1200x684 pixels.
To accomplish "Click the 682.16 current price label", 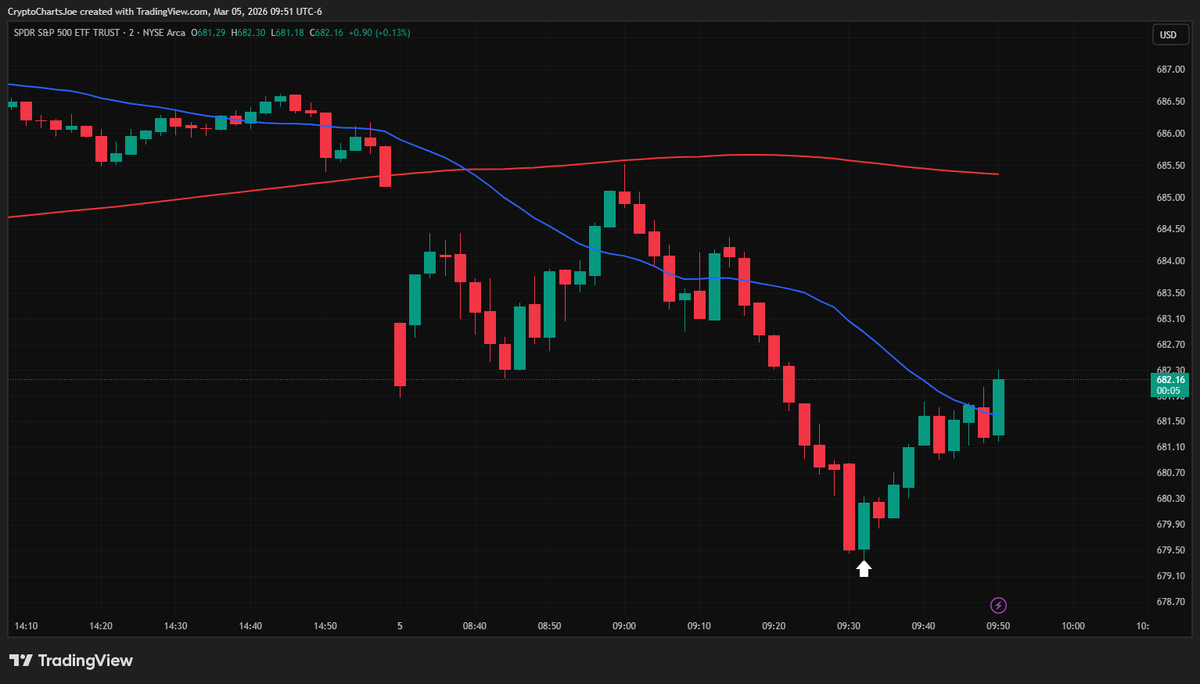I will (x=1170, y=380).
